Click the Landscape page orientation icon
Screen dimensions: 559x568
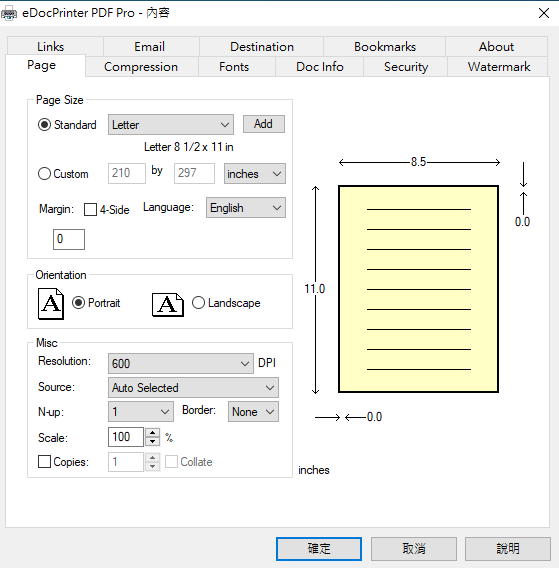pyautogui.click(x=168, y=305)
